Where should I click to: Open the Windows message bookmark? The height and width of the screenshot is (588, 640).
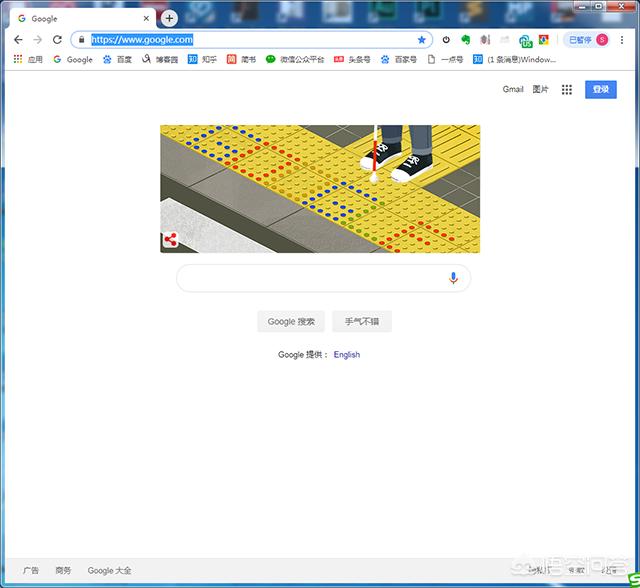pos(515,59)
